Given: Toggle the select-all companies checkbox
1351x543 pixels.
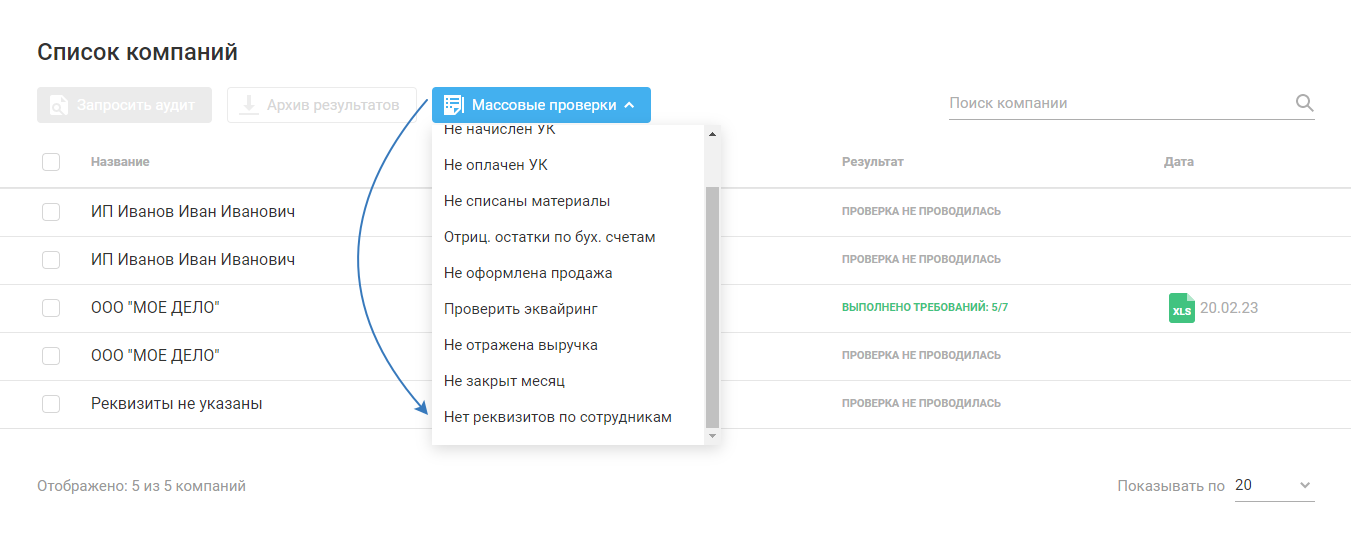Looking at the screenshot, I should (51, 162).
